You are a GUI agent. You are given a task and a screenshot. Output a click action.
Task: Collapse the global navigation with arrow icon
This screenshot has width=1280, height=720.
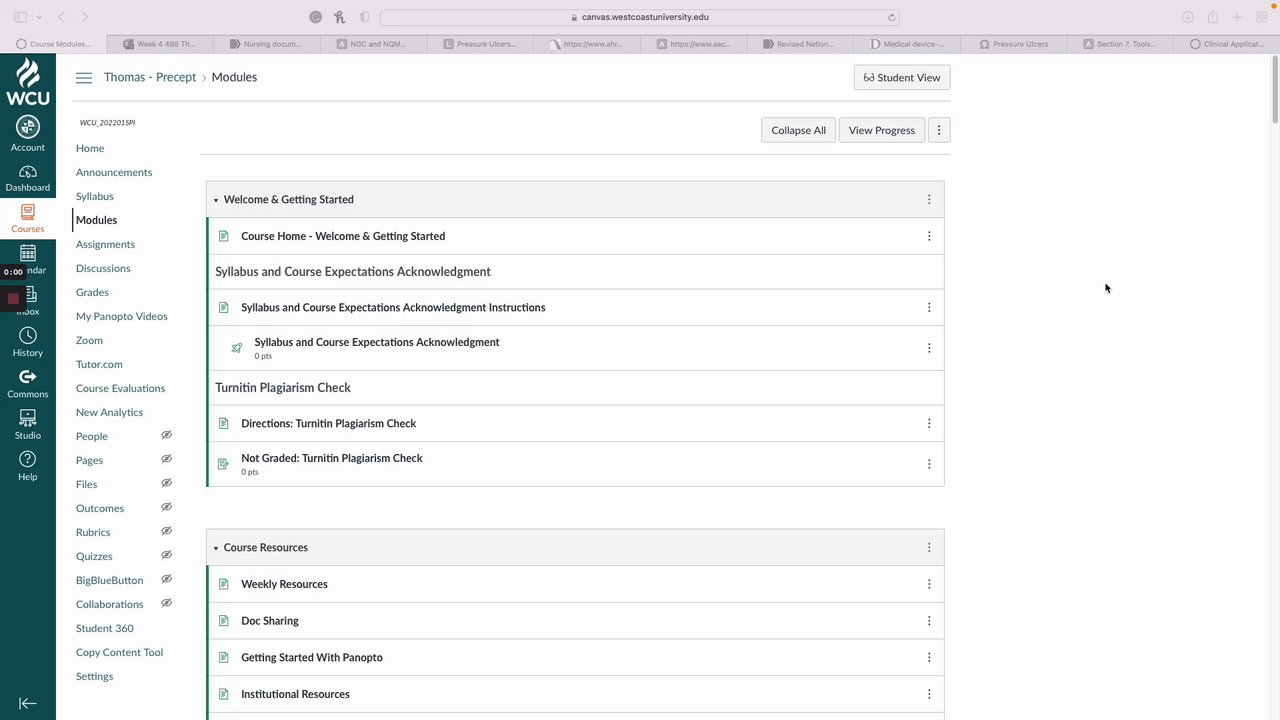click(27, 703)
